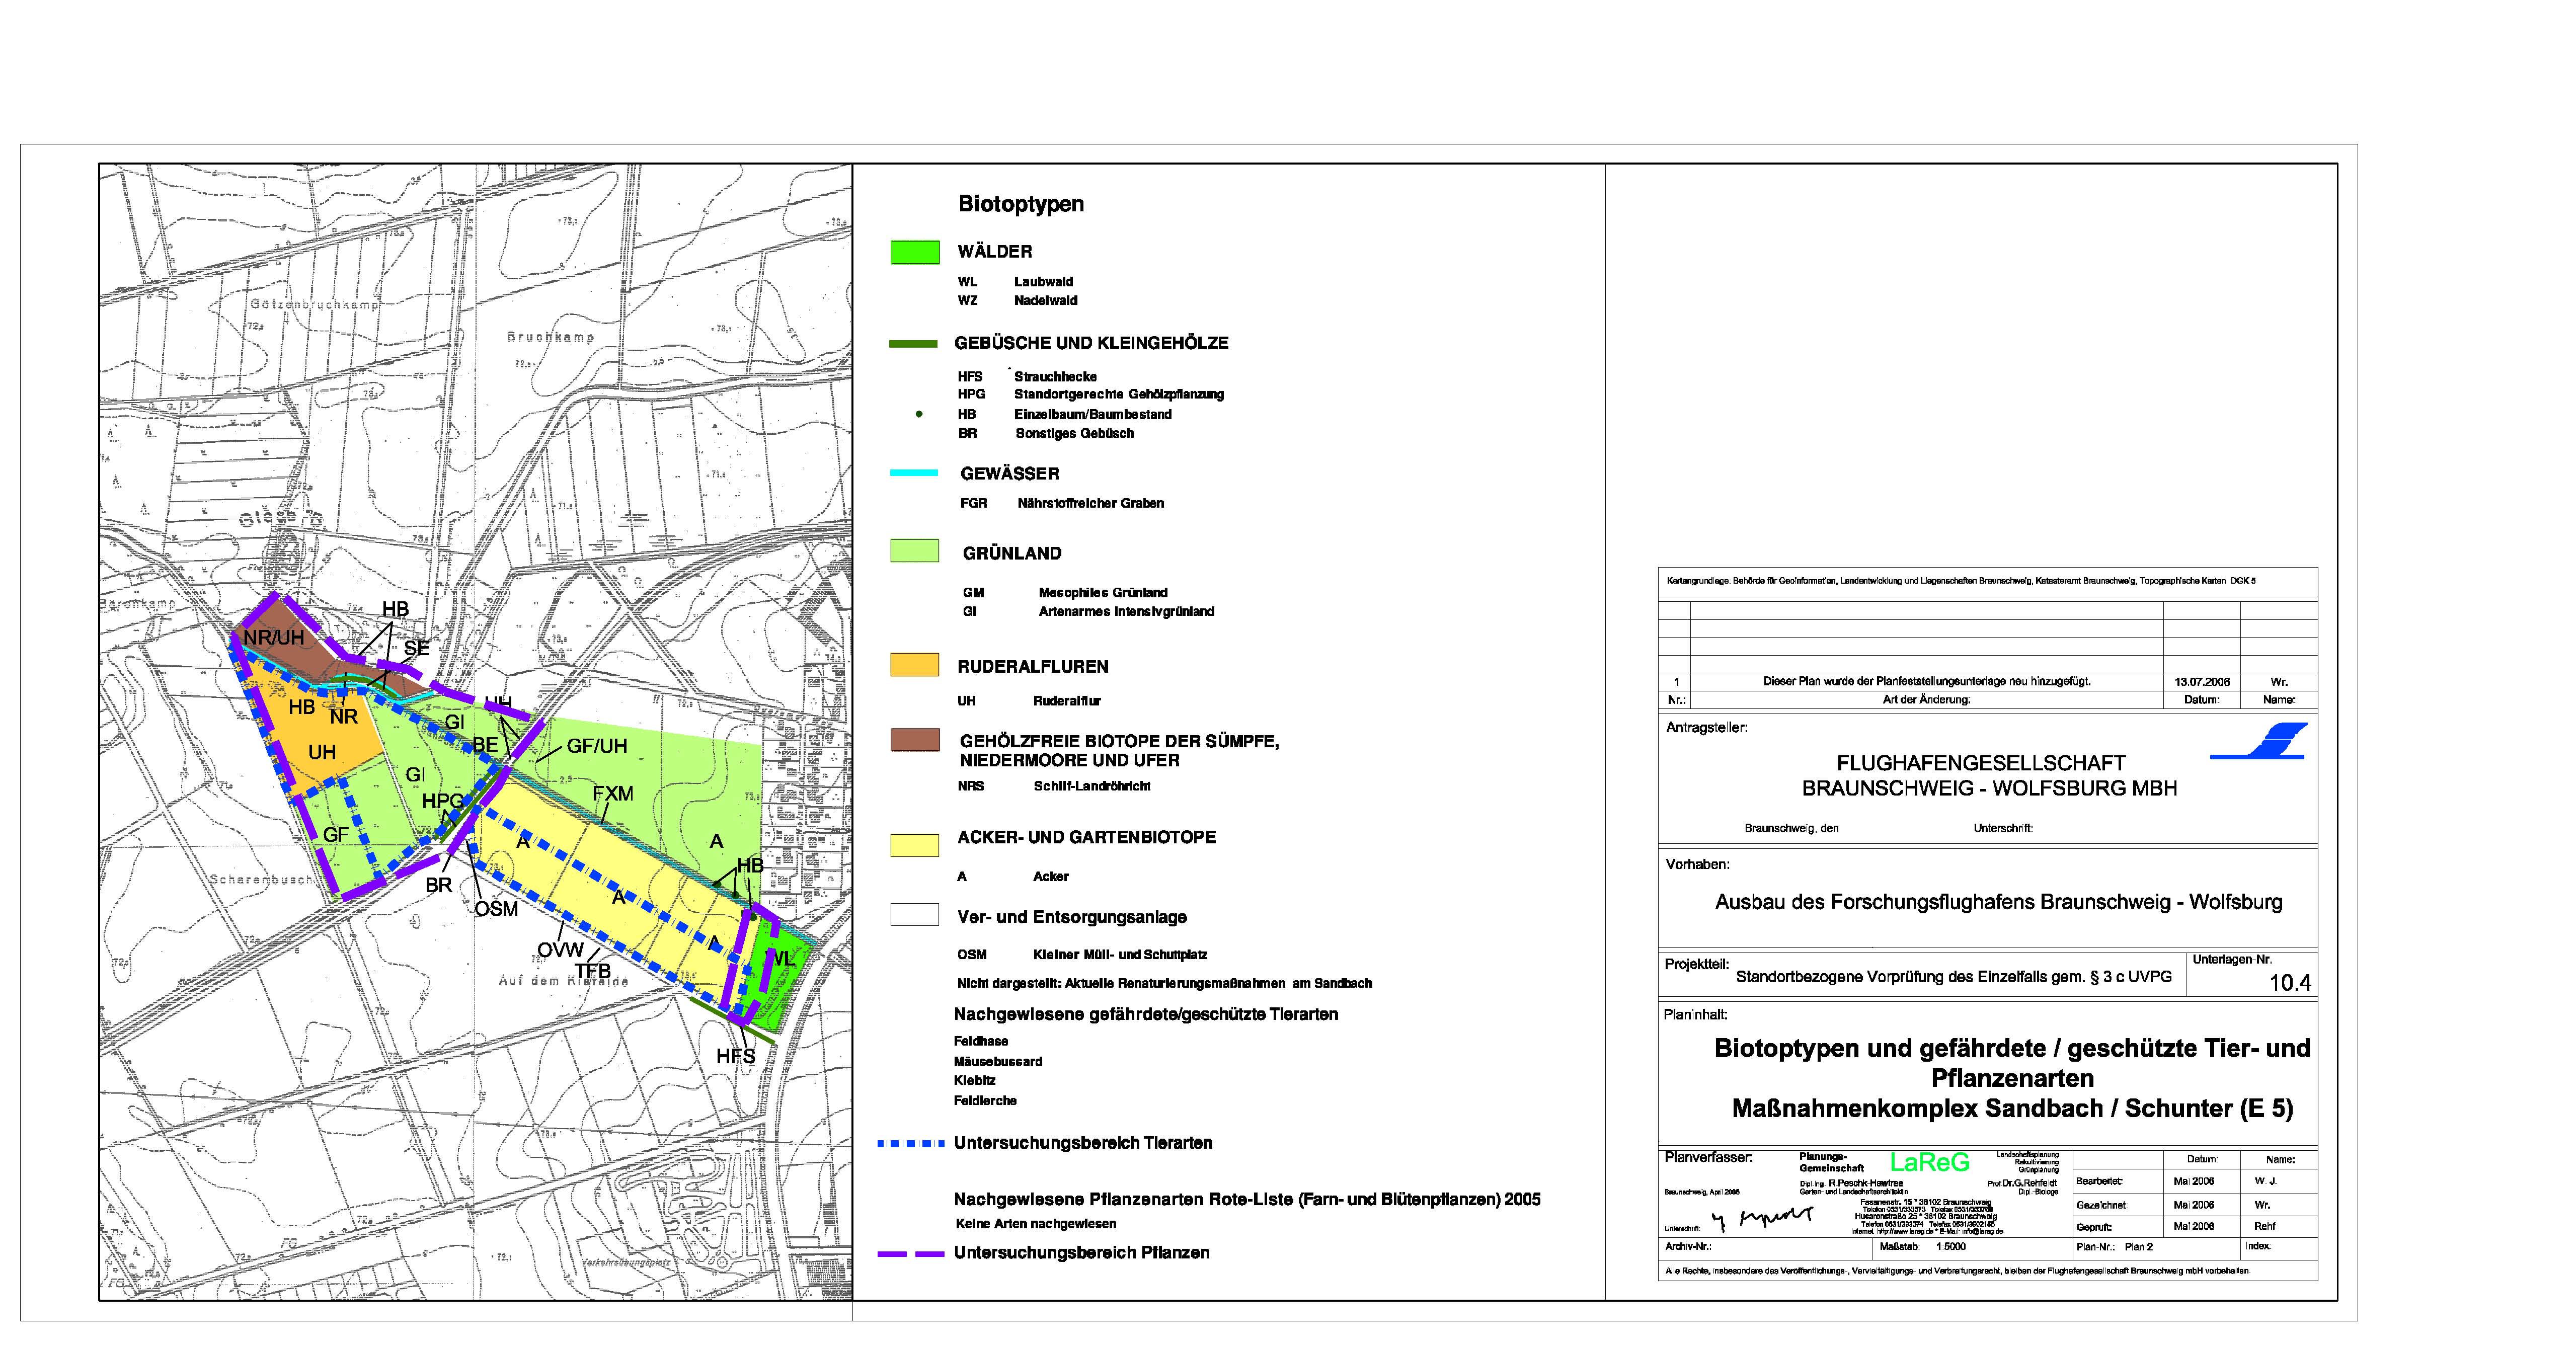
Task: Click the 'Standortbezogene Vorprüfung' project part text
Action: point(1953,977)
